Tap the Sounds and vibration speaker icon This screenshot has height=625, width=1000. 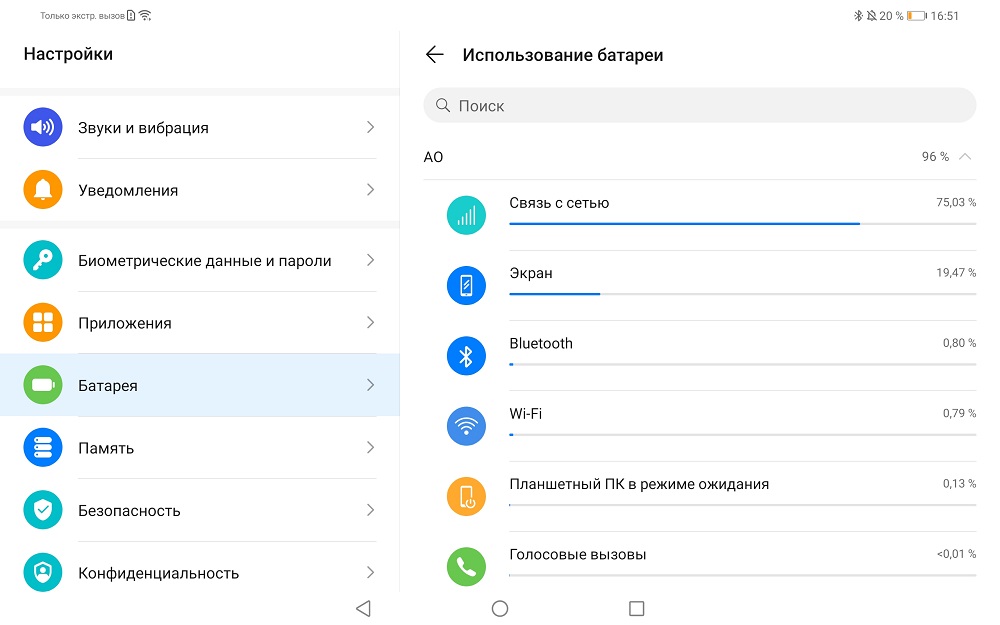coord(43,127)
